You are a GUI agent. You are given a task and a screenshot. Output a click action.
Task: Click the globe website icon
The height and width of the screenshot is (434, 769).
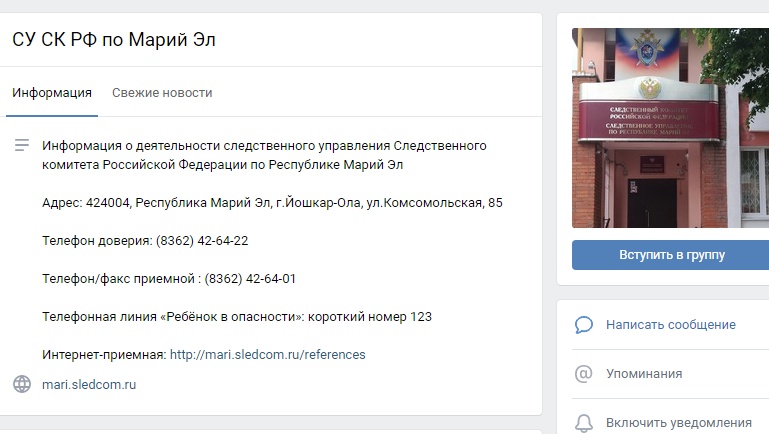[22, 384]
